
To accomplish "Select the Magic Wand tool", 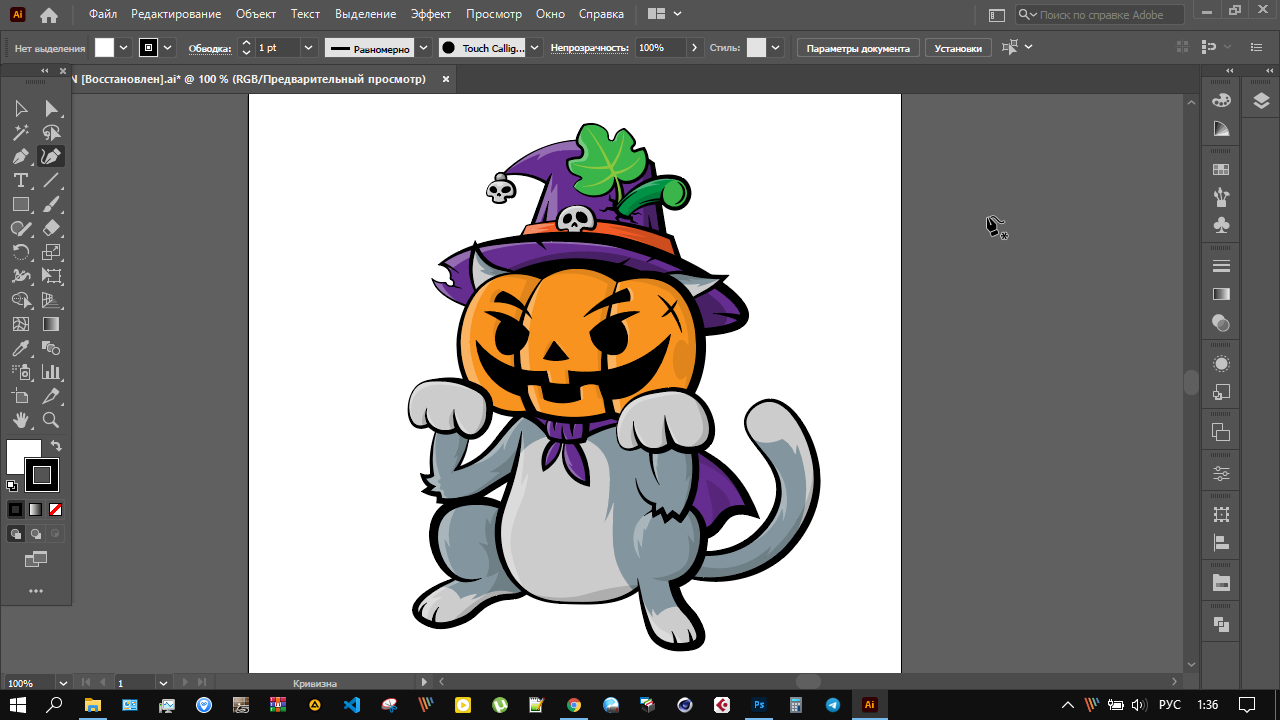I will [x=20, y=132].
